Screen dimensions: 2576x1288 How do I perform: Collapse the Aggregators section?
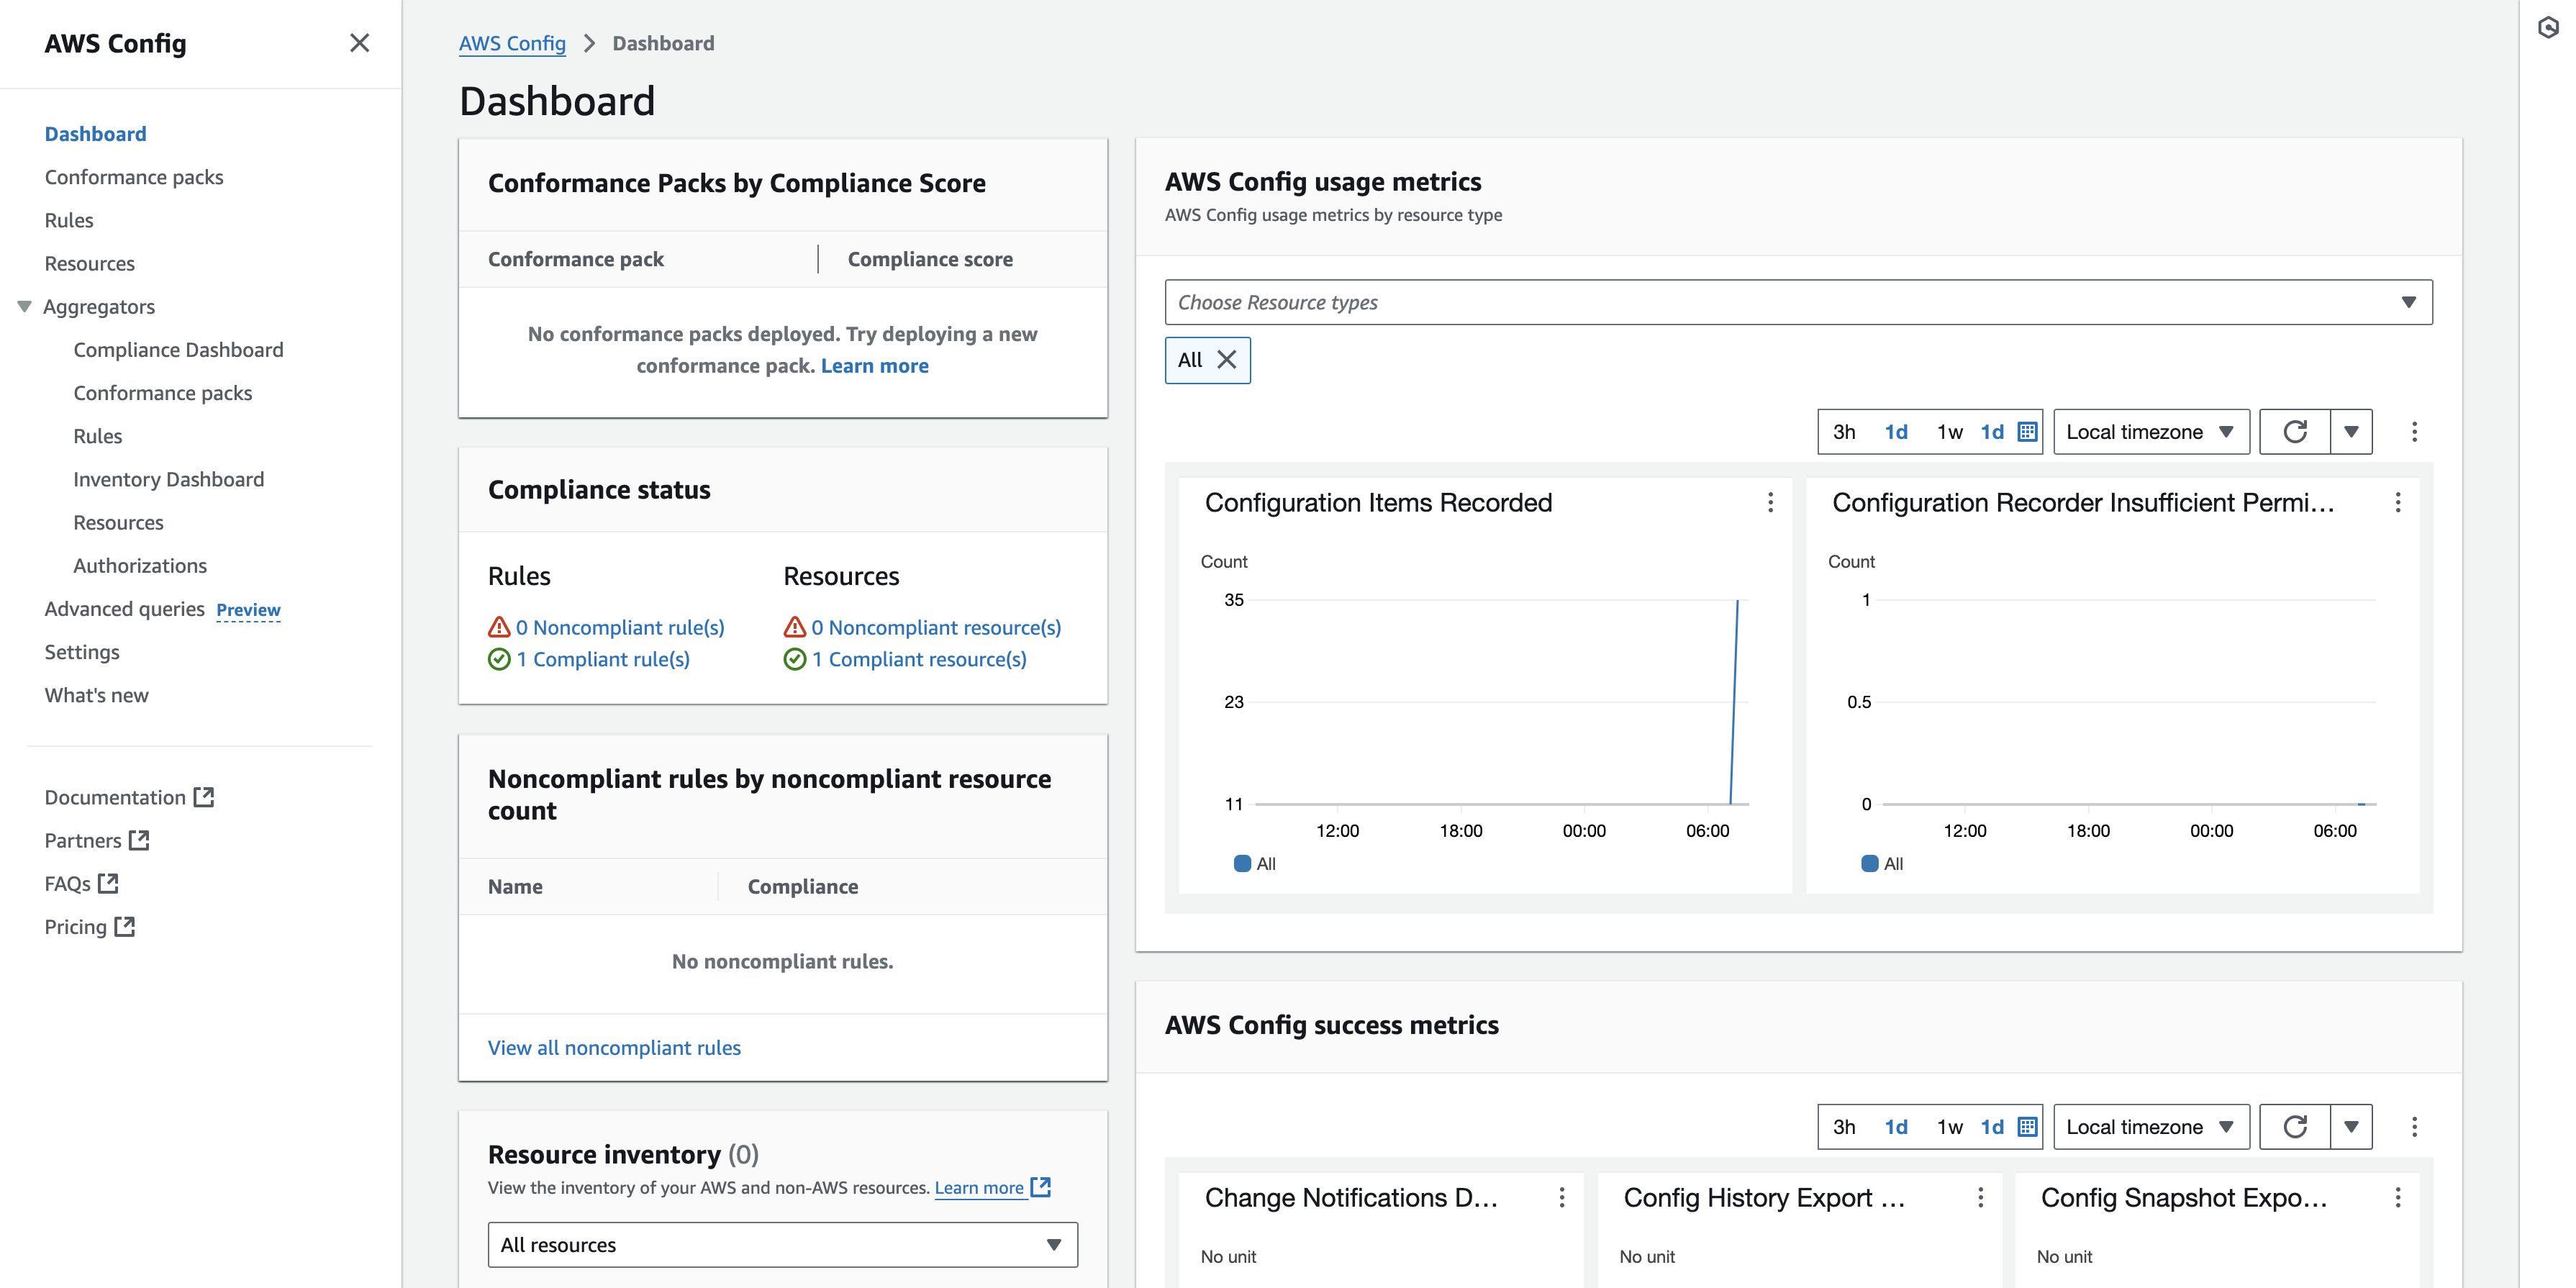coord(25,307)
